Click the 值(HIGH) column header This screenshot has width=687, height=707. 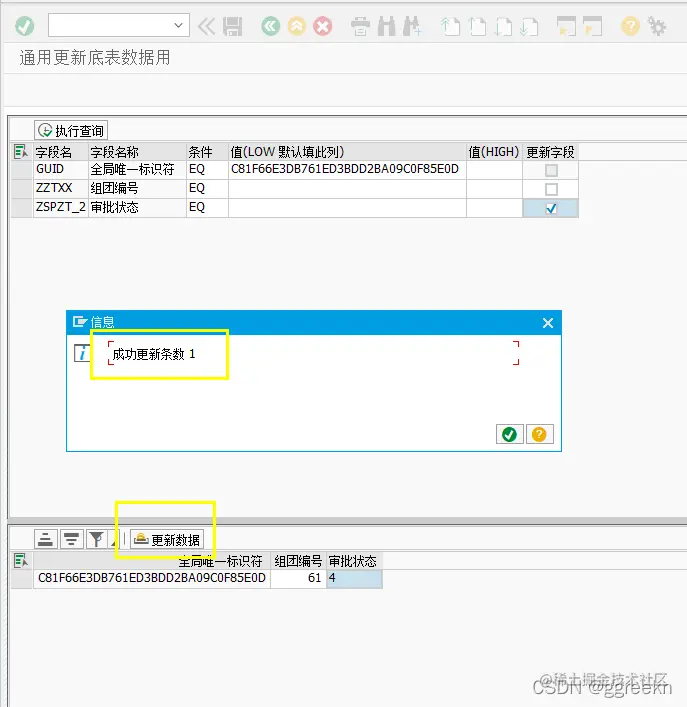click(x=494, y=152)
